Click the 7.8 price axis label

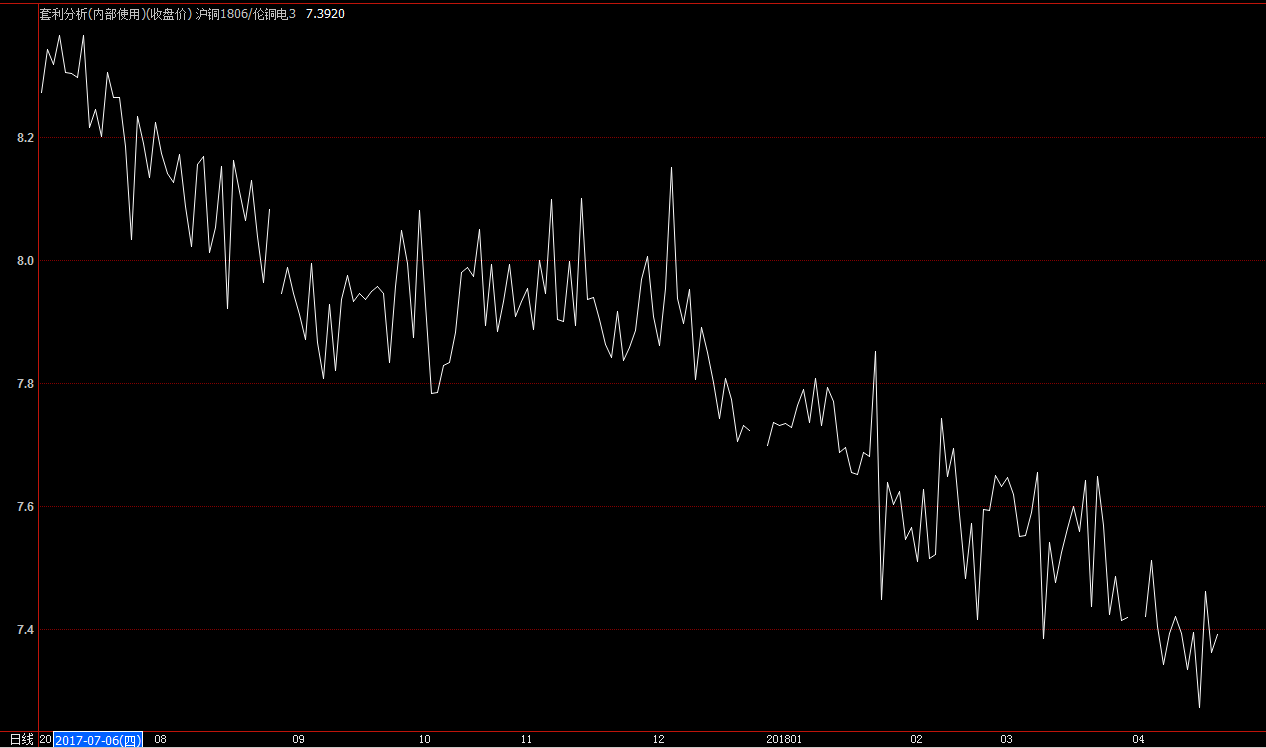[x=26, y=384]
